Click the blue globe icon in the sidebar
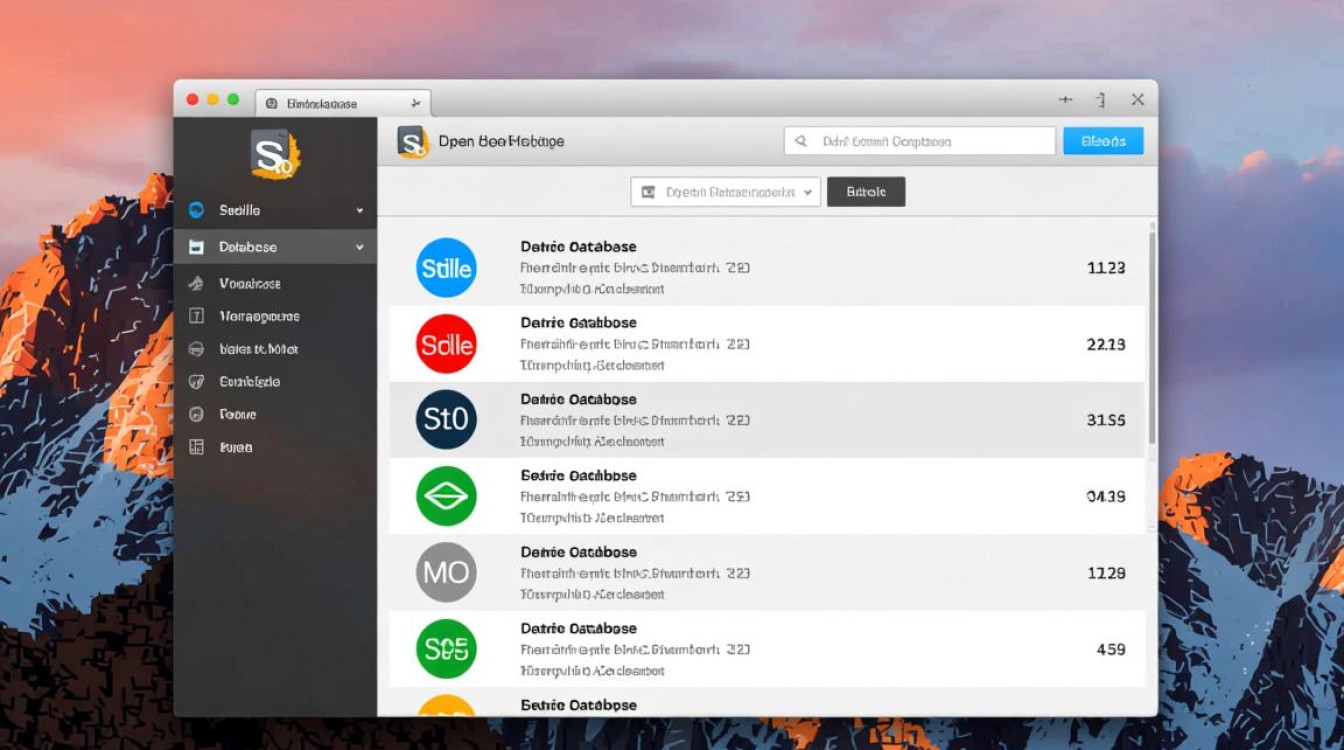1344x750 pixels. pos(197,210)
